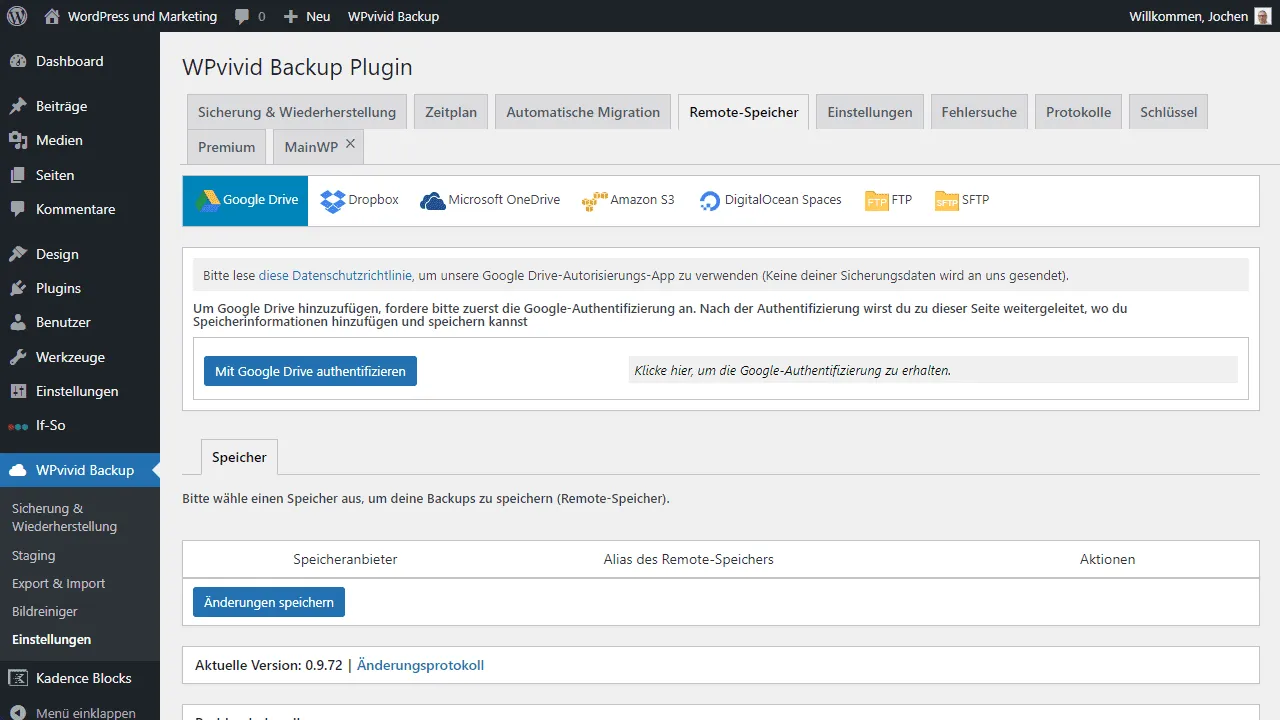Click the If-So colored dots icon
The image size is (1280, 720).
[x=18, y=426]
